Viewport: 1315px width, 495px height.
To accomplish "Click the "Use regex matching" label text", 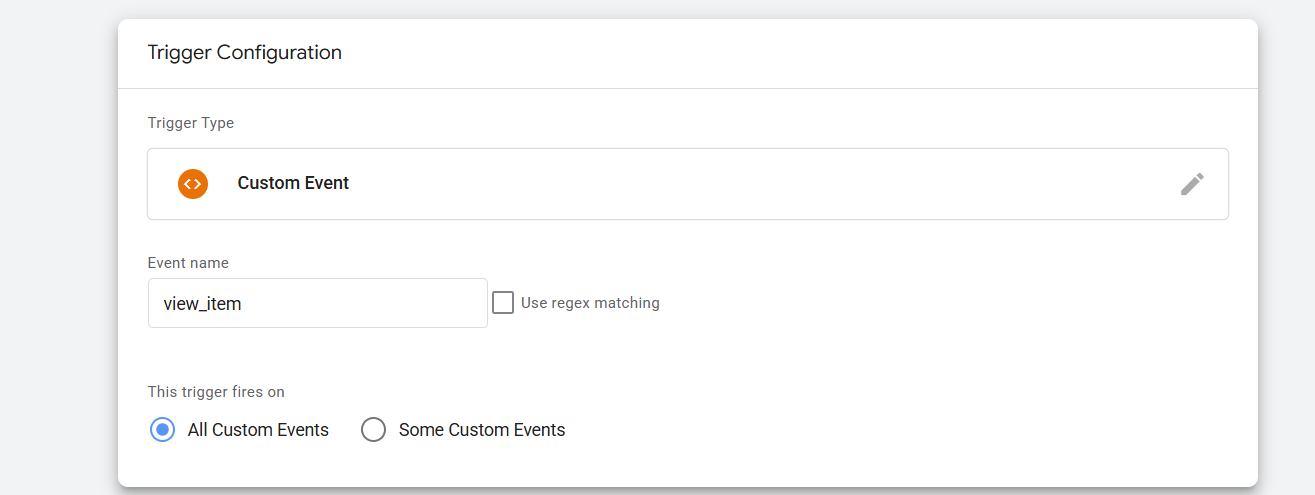I will (590, 303).
